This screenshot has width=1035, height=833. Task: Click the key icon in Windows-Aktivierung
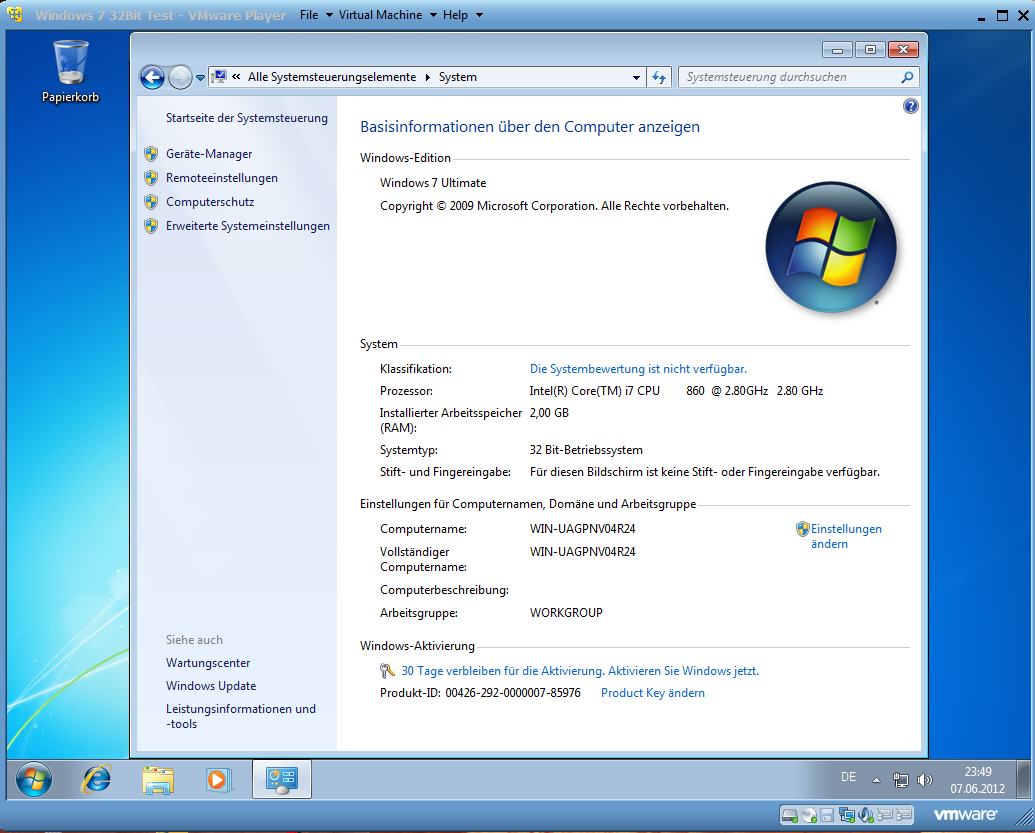click(387, 671)
